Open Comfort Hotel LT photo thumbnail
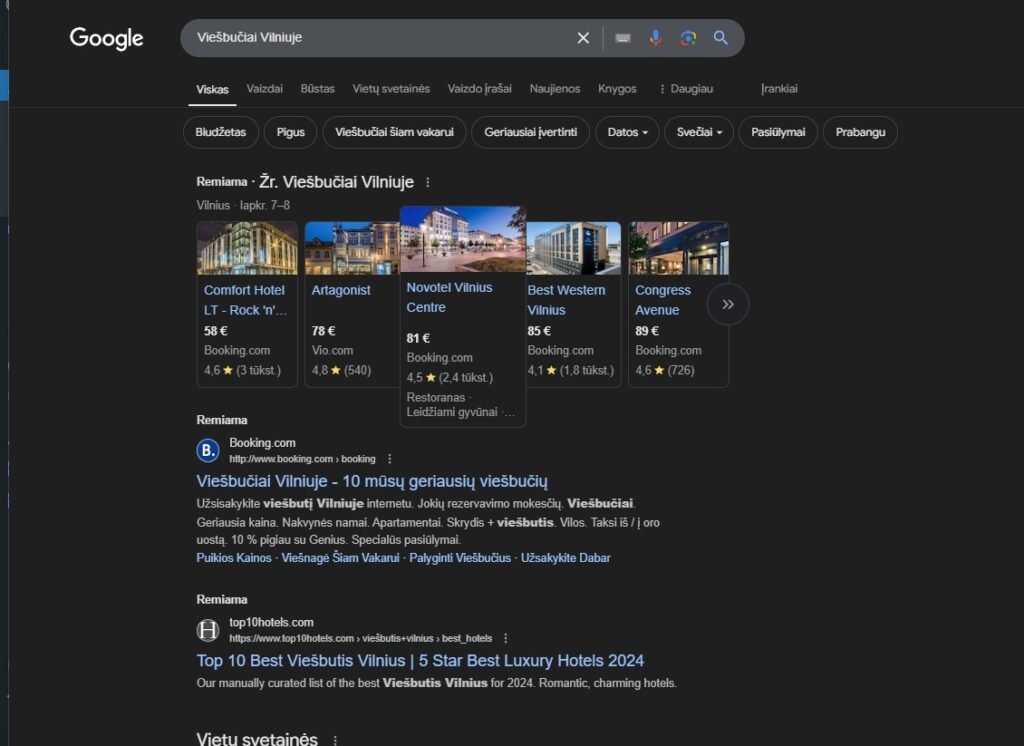1024x746 pixels. [248, 248]
